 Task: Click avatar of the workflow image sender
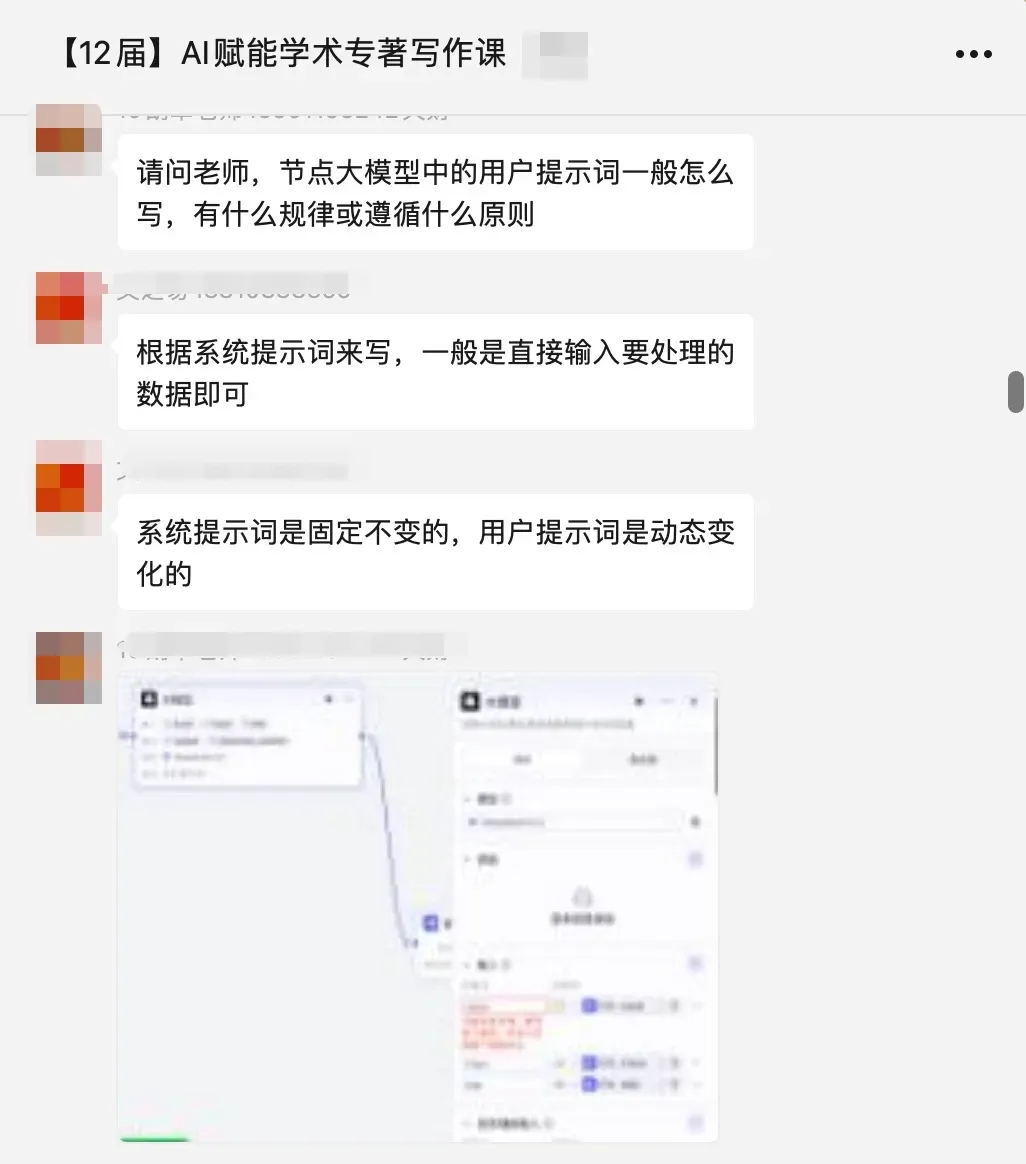[x=69, y=667]
